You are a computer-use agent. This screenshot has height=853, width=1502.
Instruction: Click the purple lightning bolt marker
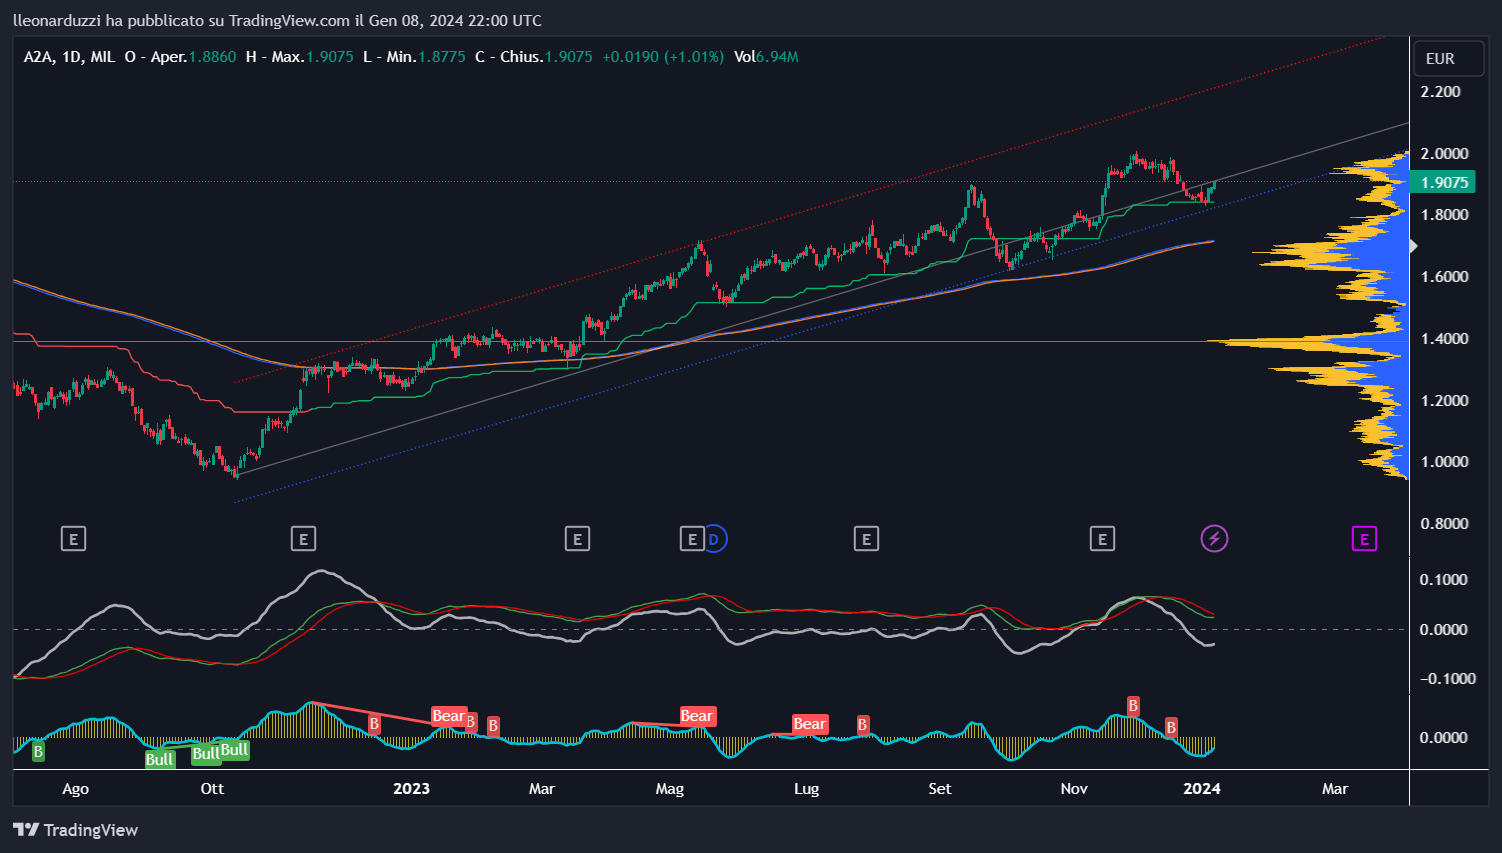[x=1214, y=540]
